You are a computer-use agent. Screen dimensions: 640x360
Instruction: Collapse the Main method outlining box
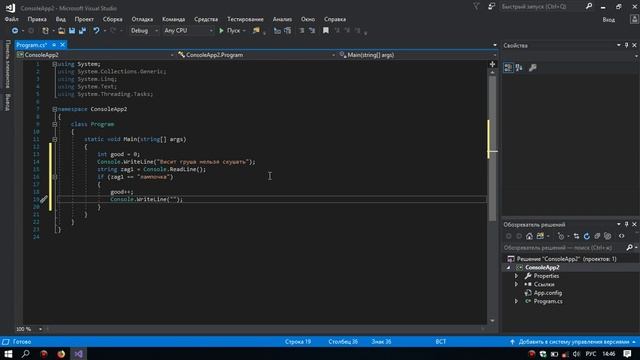point(55,139)
